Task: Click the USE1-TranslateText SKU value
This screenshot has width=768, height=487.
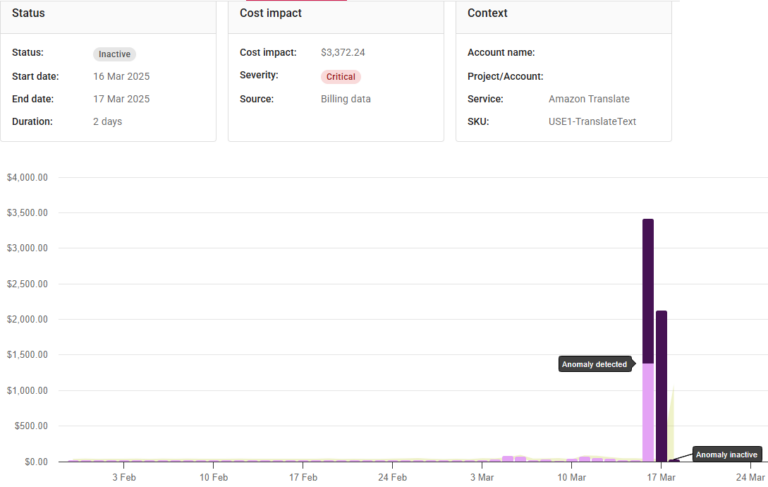Action: (x=592, y=121)
